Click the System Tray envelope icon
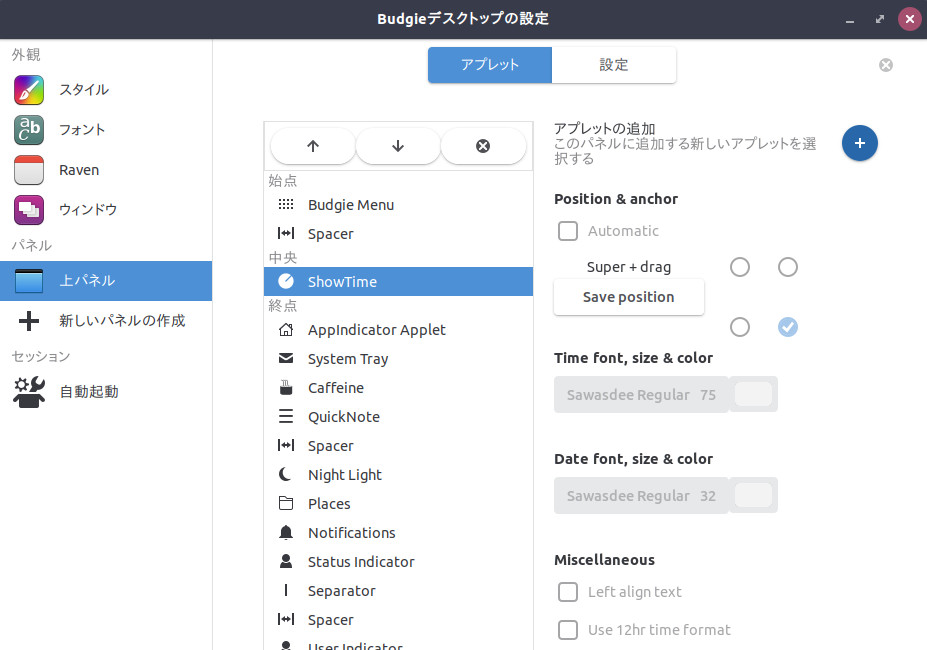Screen dimensions: 927x650 tap(286, 358)
